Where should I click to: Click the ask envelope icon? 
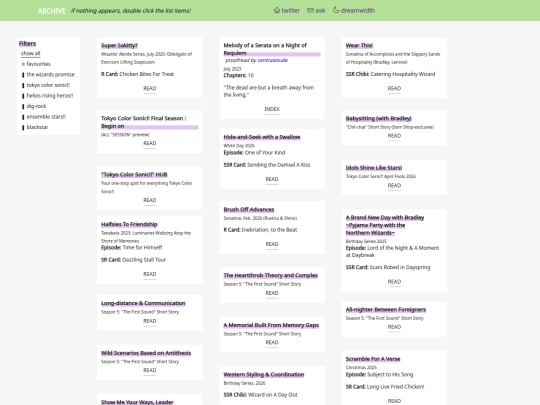point(310,11)
